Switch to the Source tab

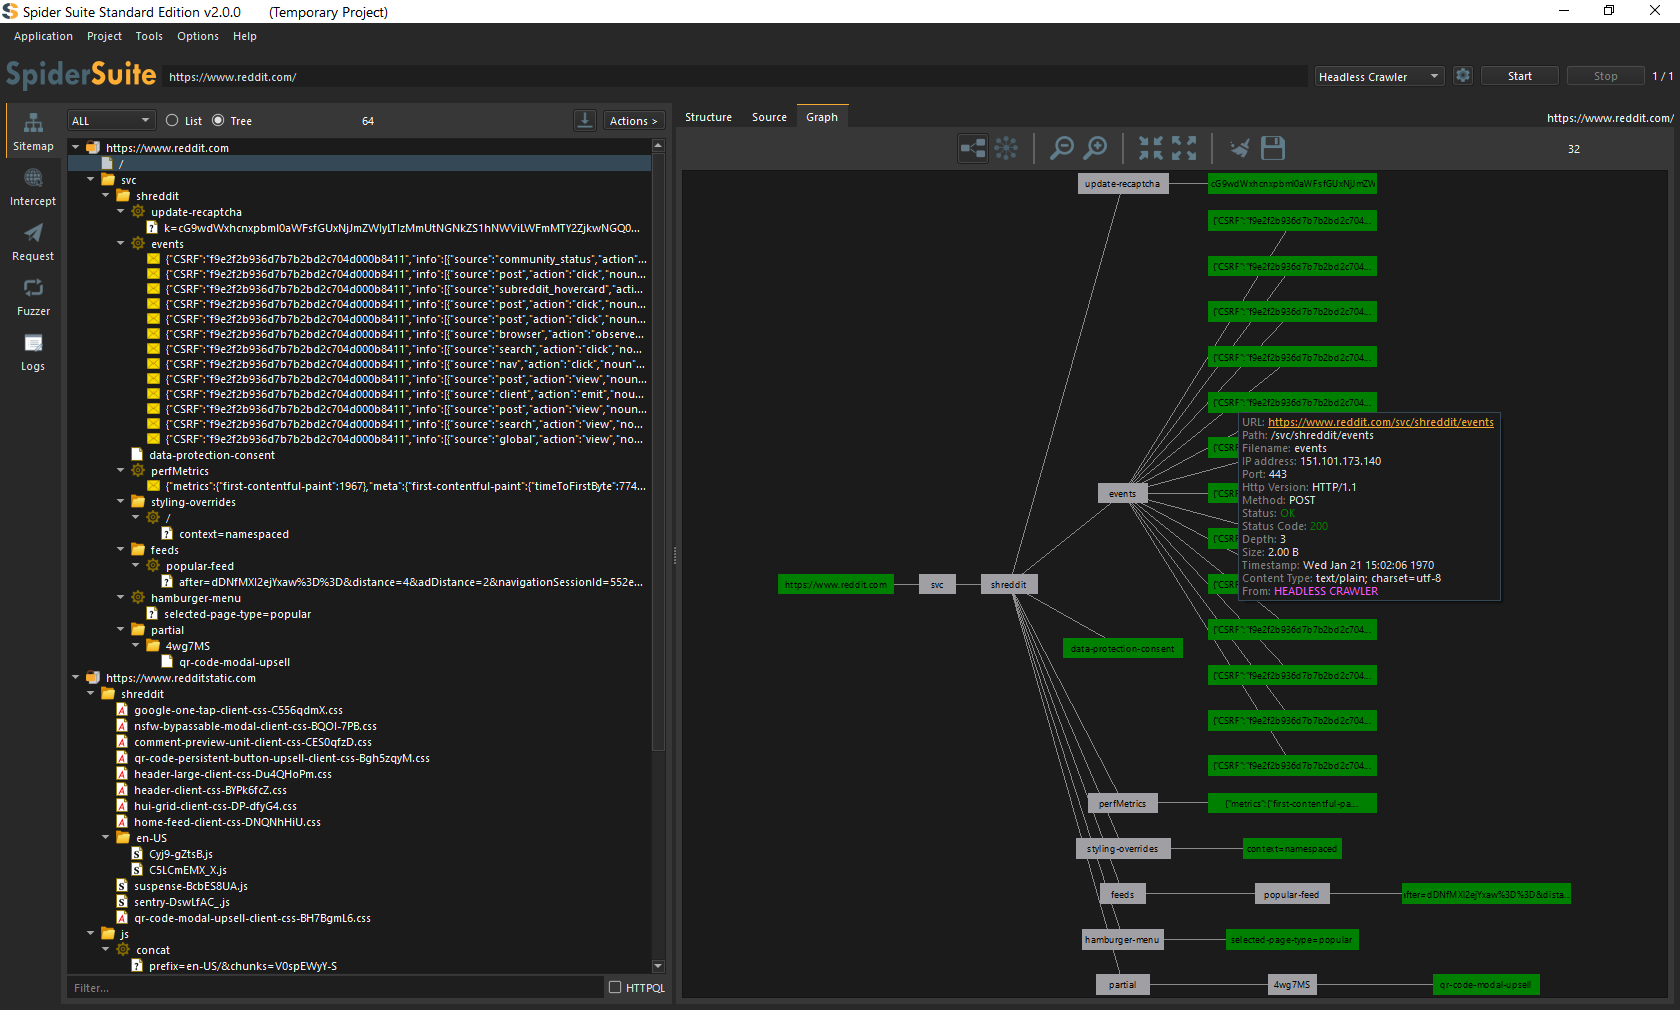coord(769,117)
